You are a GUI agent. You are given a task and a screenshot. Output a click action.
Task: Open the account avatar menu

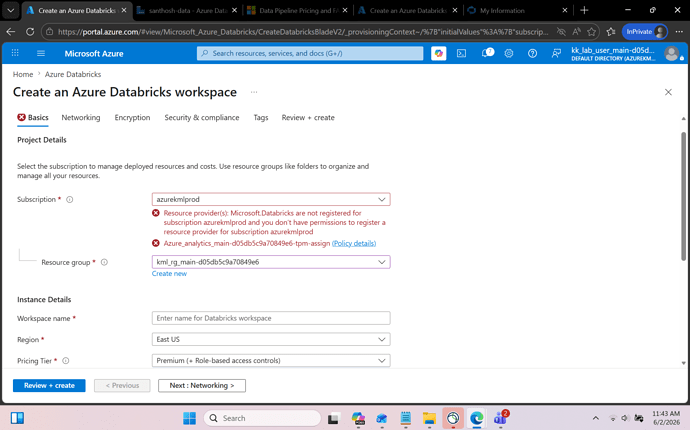pos(672,53)
